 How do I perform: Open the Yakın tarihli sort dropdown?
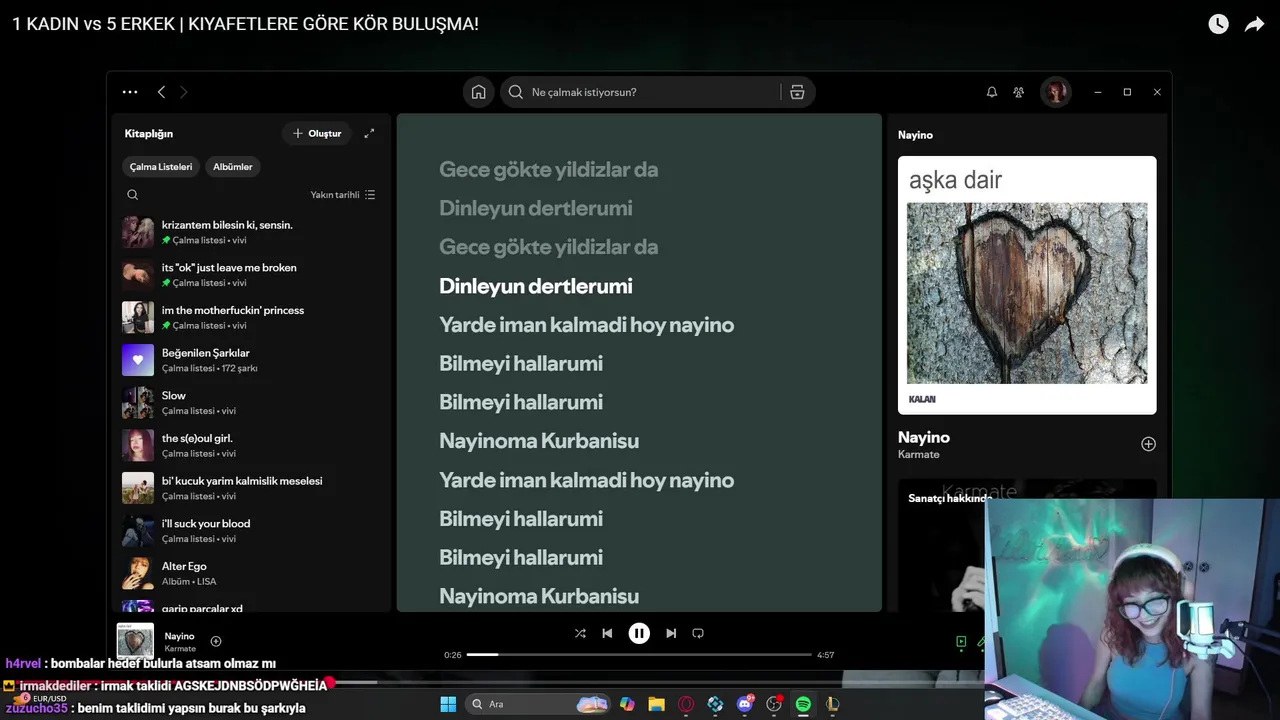point(343,195)
